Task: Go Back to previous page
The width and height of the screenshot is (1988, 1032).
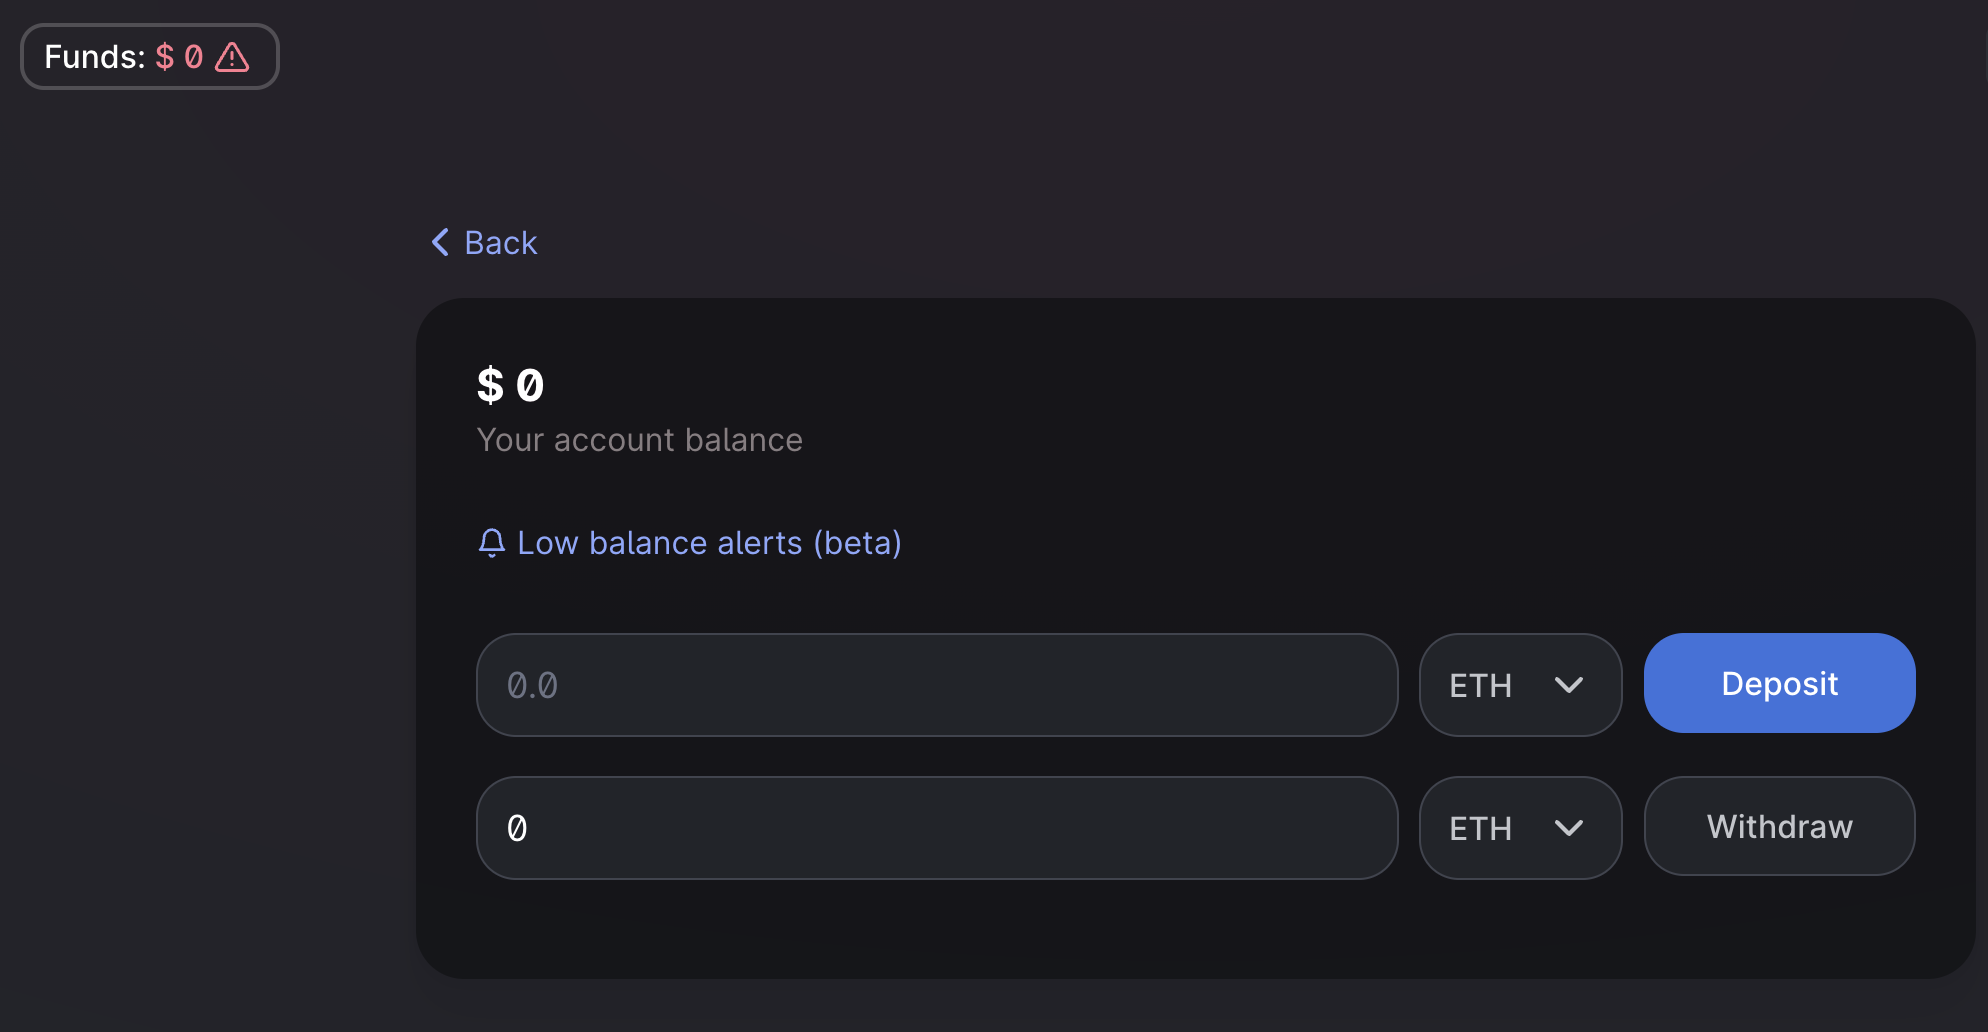Action: [484, 242]
